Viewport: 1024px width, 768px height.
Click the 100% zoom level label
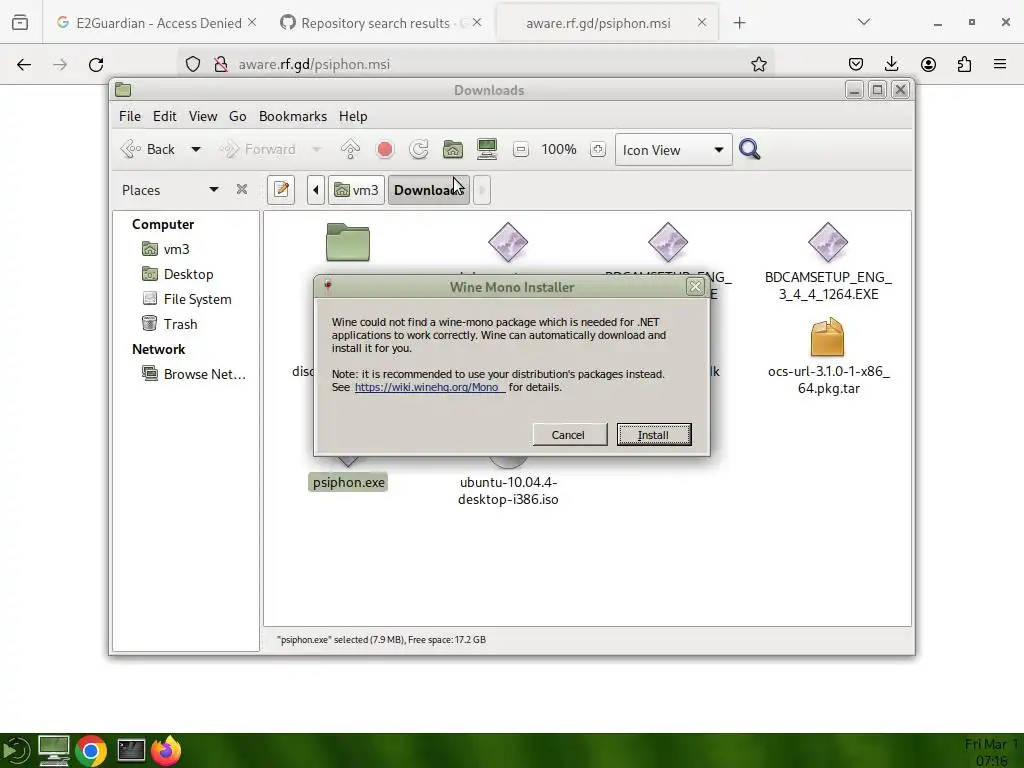[x=559, y=150]
